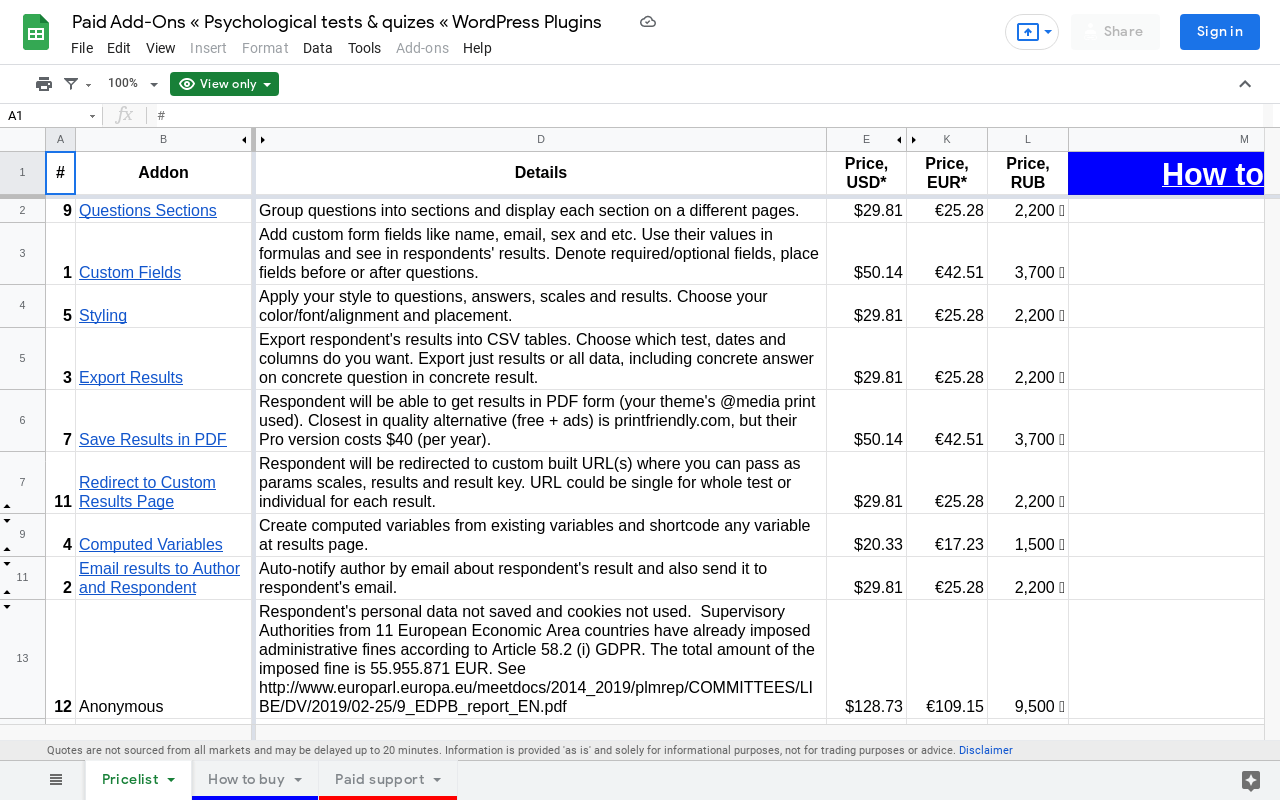Collapse the menus with the chevron
1280x800 pixels.
pyautogui.click(x=1245, y=84)
